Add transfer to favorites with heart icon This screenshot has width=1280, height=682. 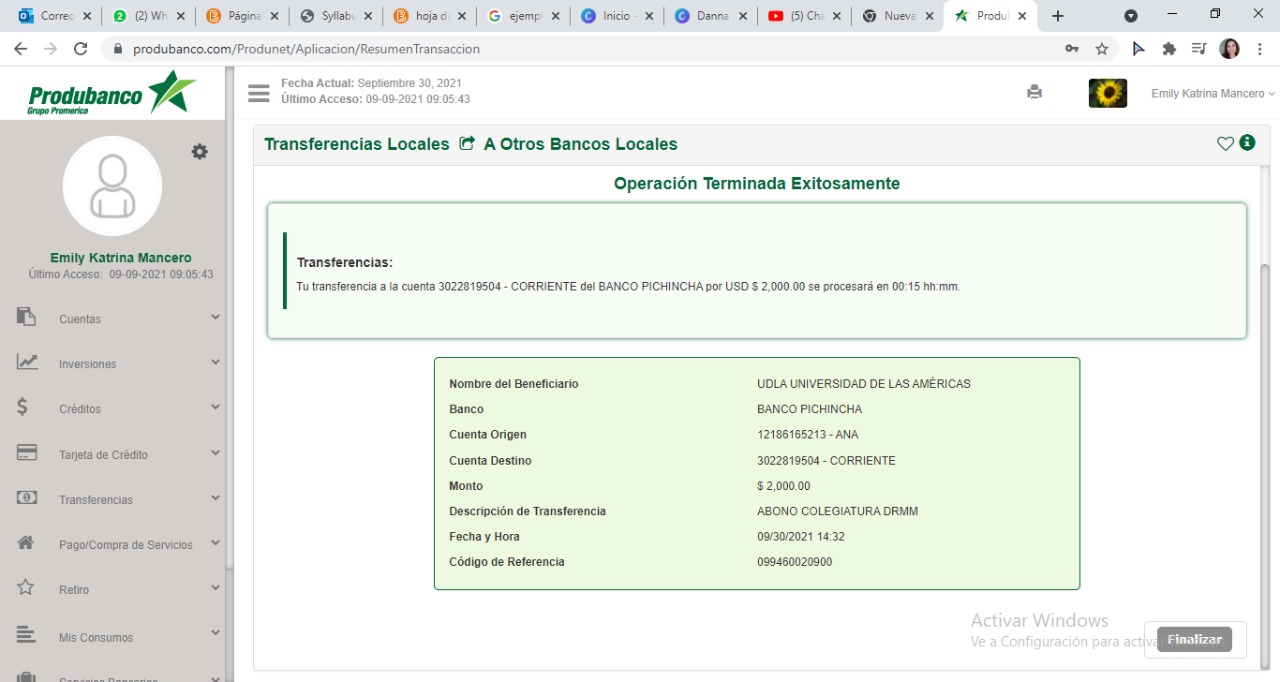[1225, 143]
